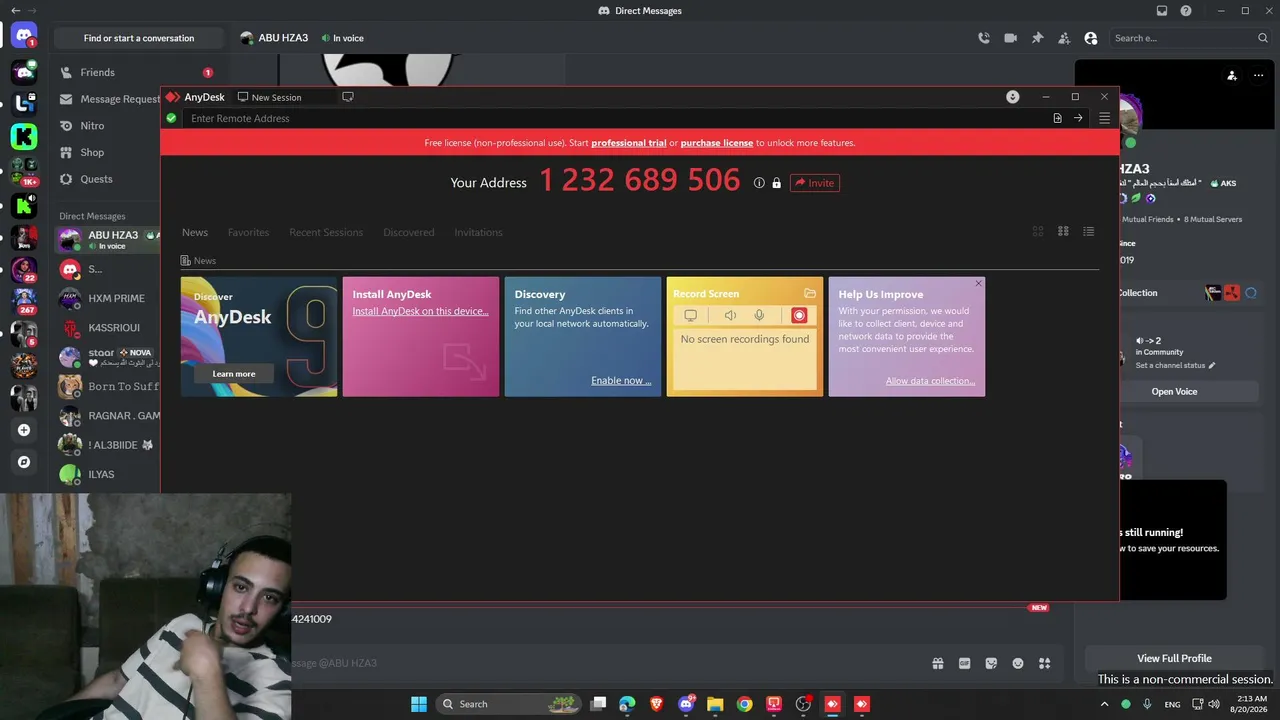Open the K4SSRIOUI direct message
1280x720 pixels.
point(110,327)
